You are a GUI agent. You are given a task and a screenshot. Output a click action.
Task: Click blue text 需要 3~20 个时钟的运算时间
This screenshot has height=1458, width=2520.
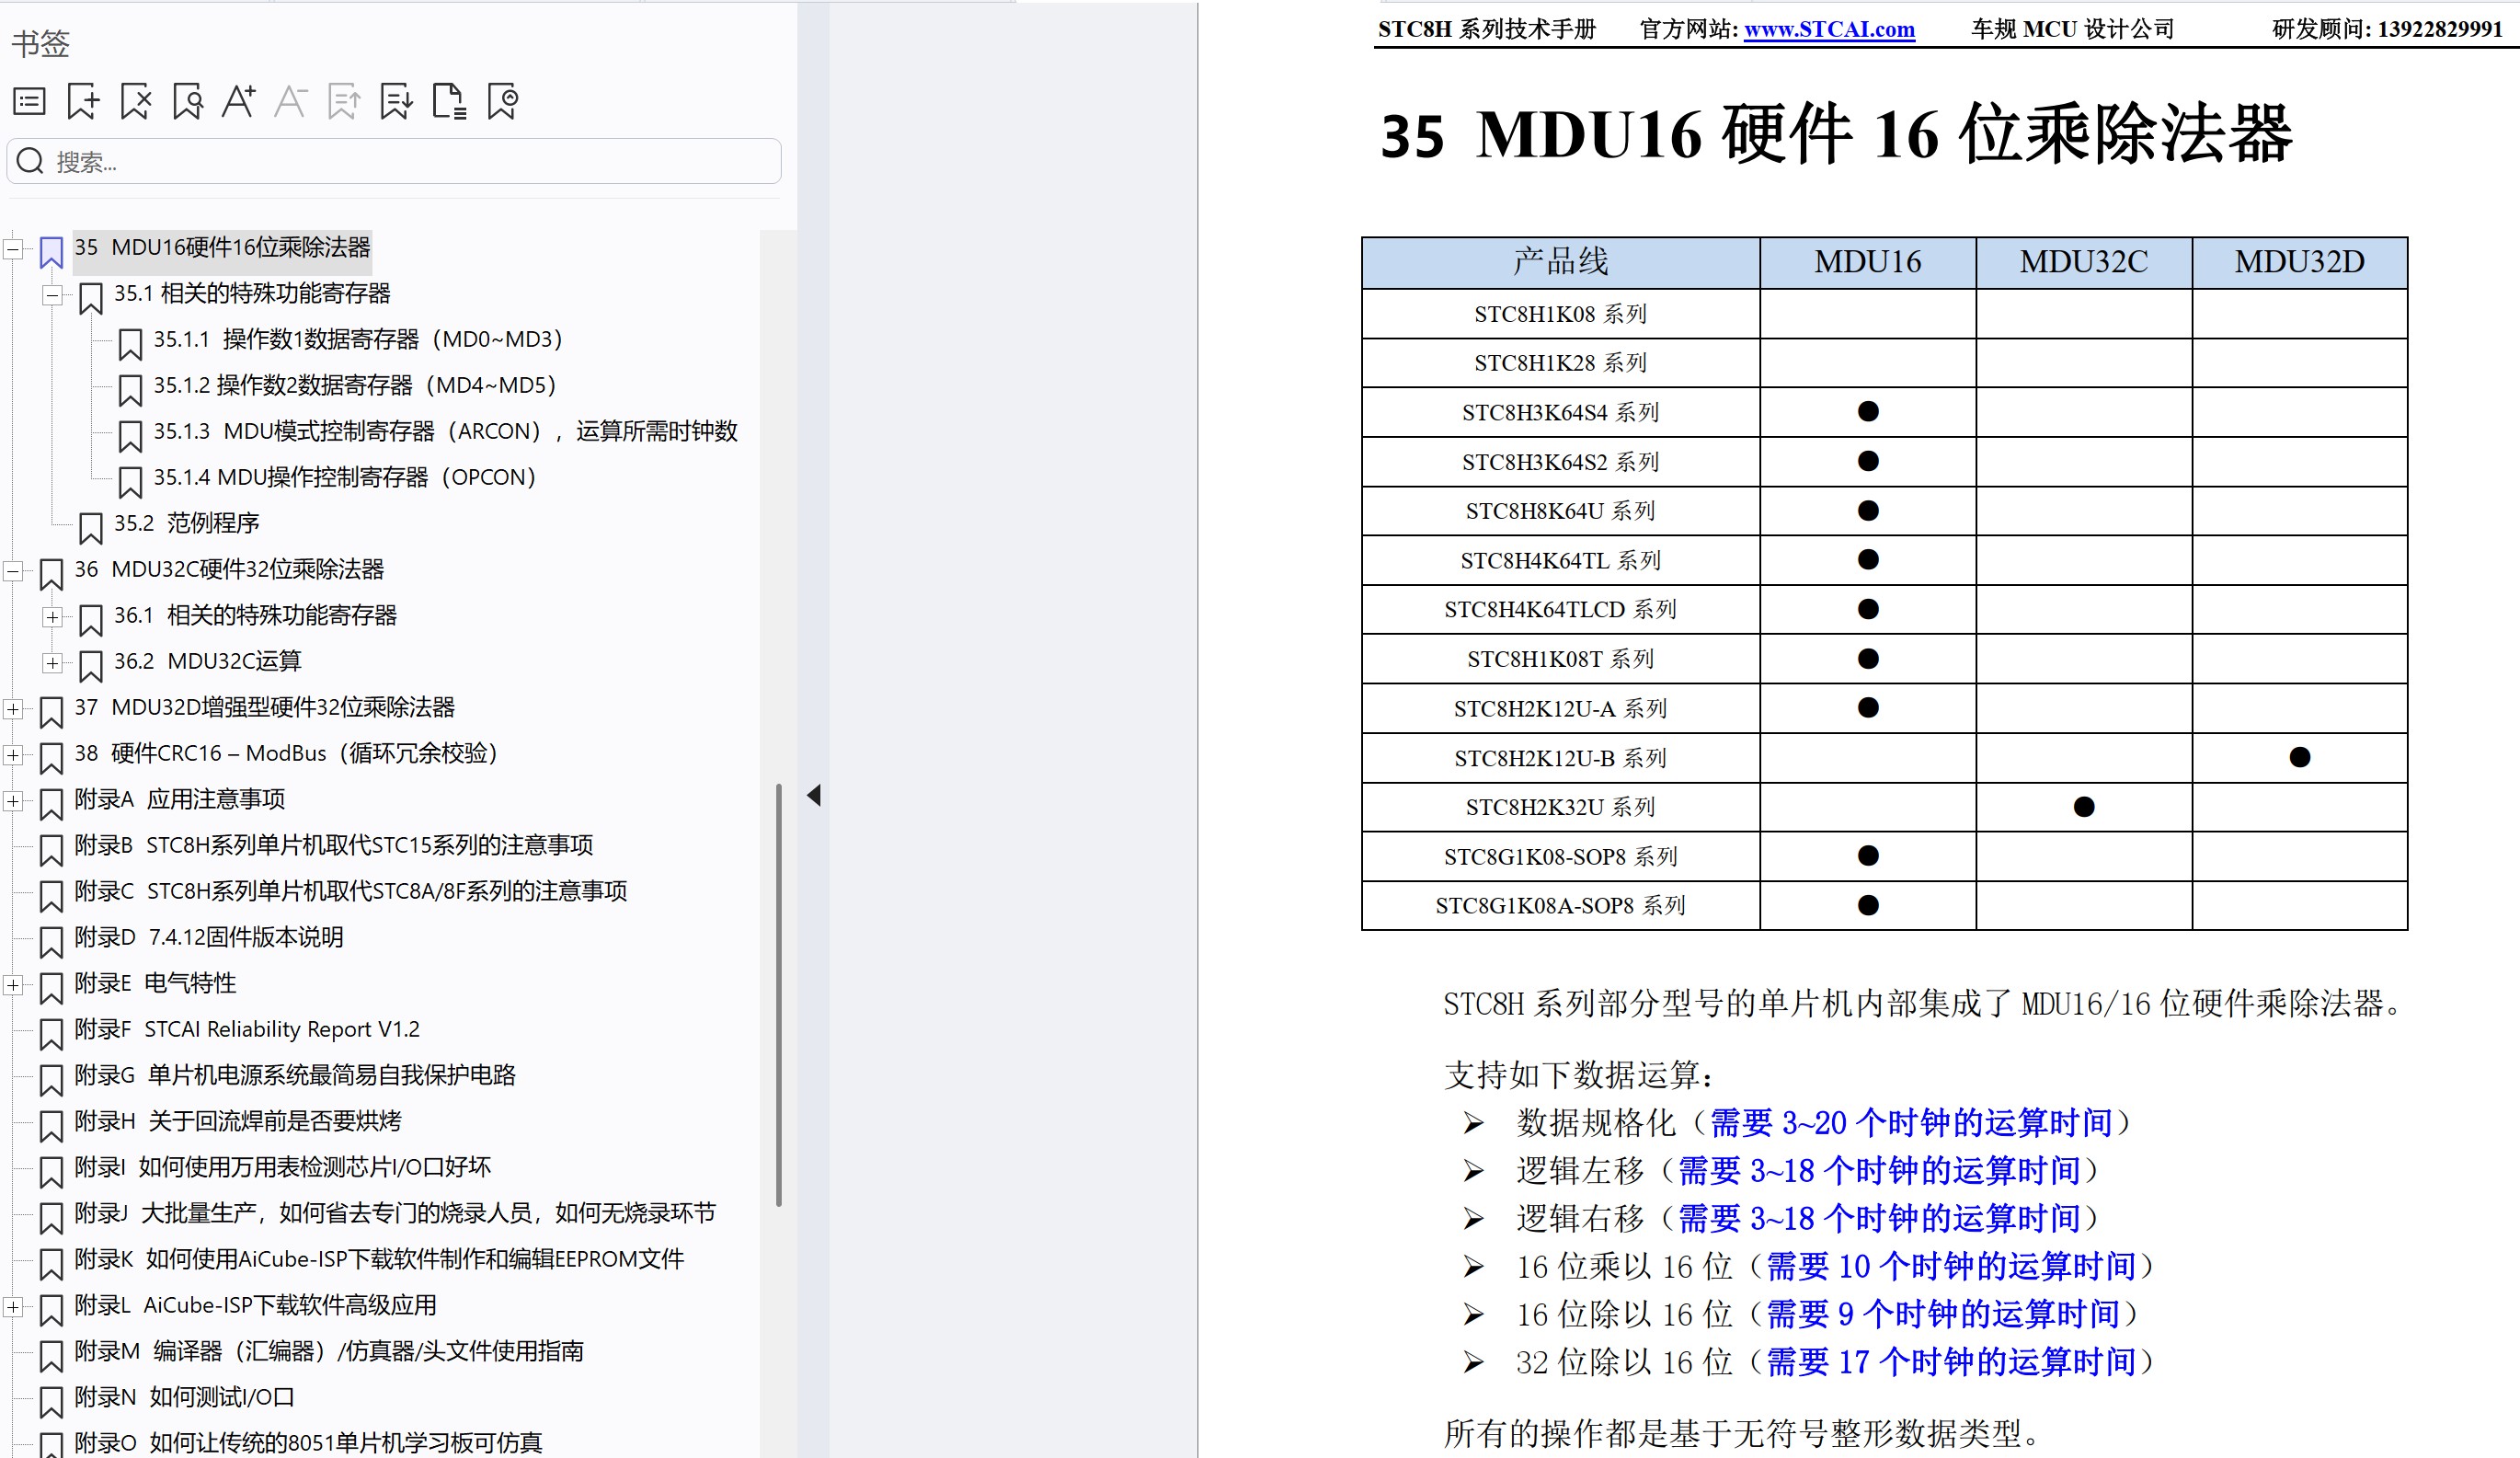(x=1910, y=1122)
